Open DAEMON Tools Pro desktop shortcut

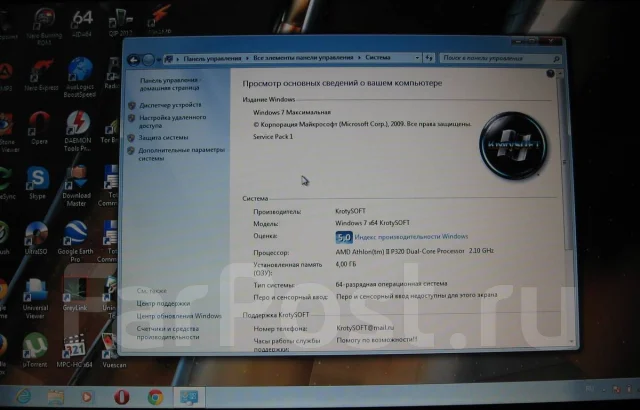pyautogui.click(x=78, y=131)
